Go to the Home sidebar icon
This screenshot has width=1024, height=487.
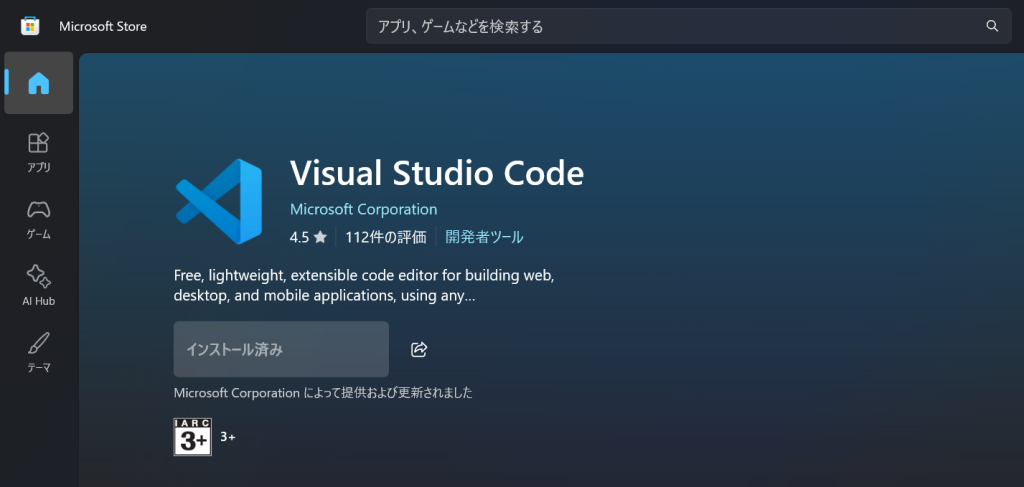pos(38,83)
